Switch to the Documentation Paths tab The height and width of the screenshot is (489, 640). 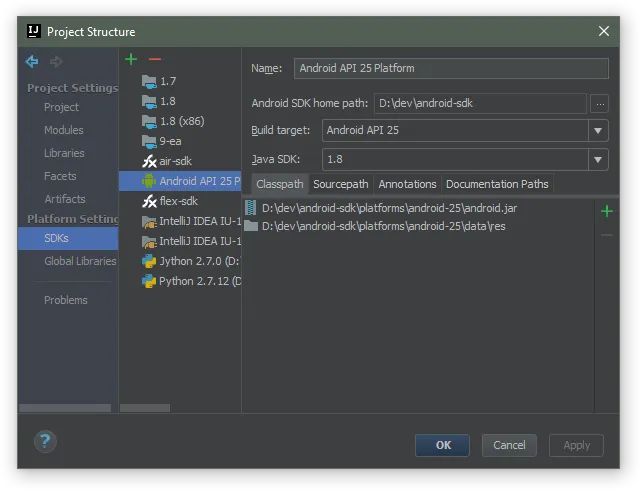click(497, 184)
